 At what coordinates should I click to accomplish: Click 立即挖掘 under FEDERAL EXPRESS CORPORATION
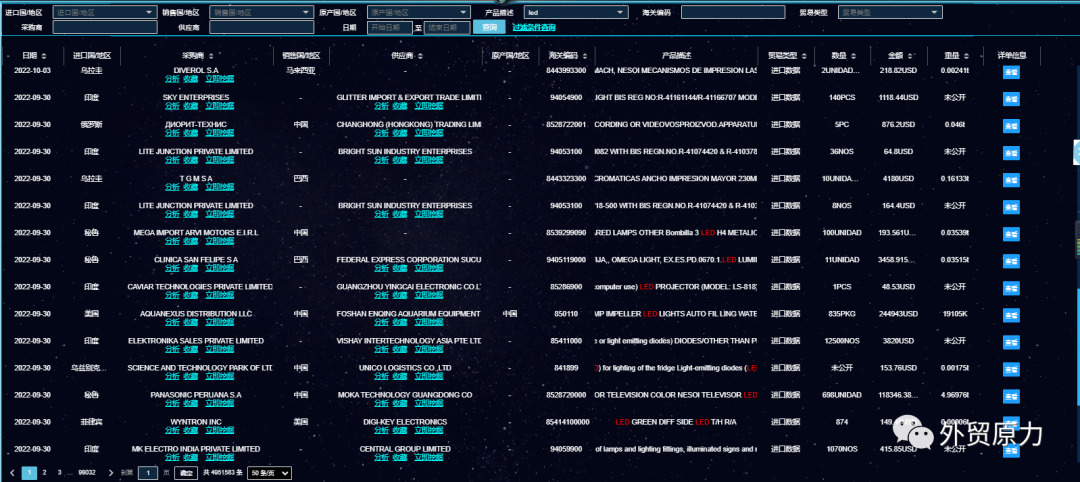click(428, 269)
